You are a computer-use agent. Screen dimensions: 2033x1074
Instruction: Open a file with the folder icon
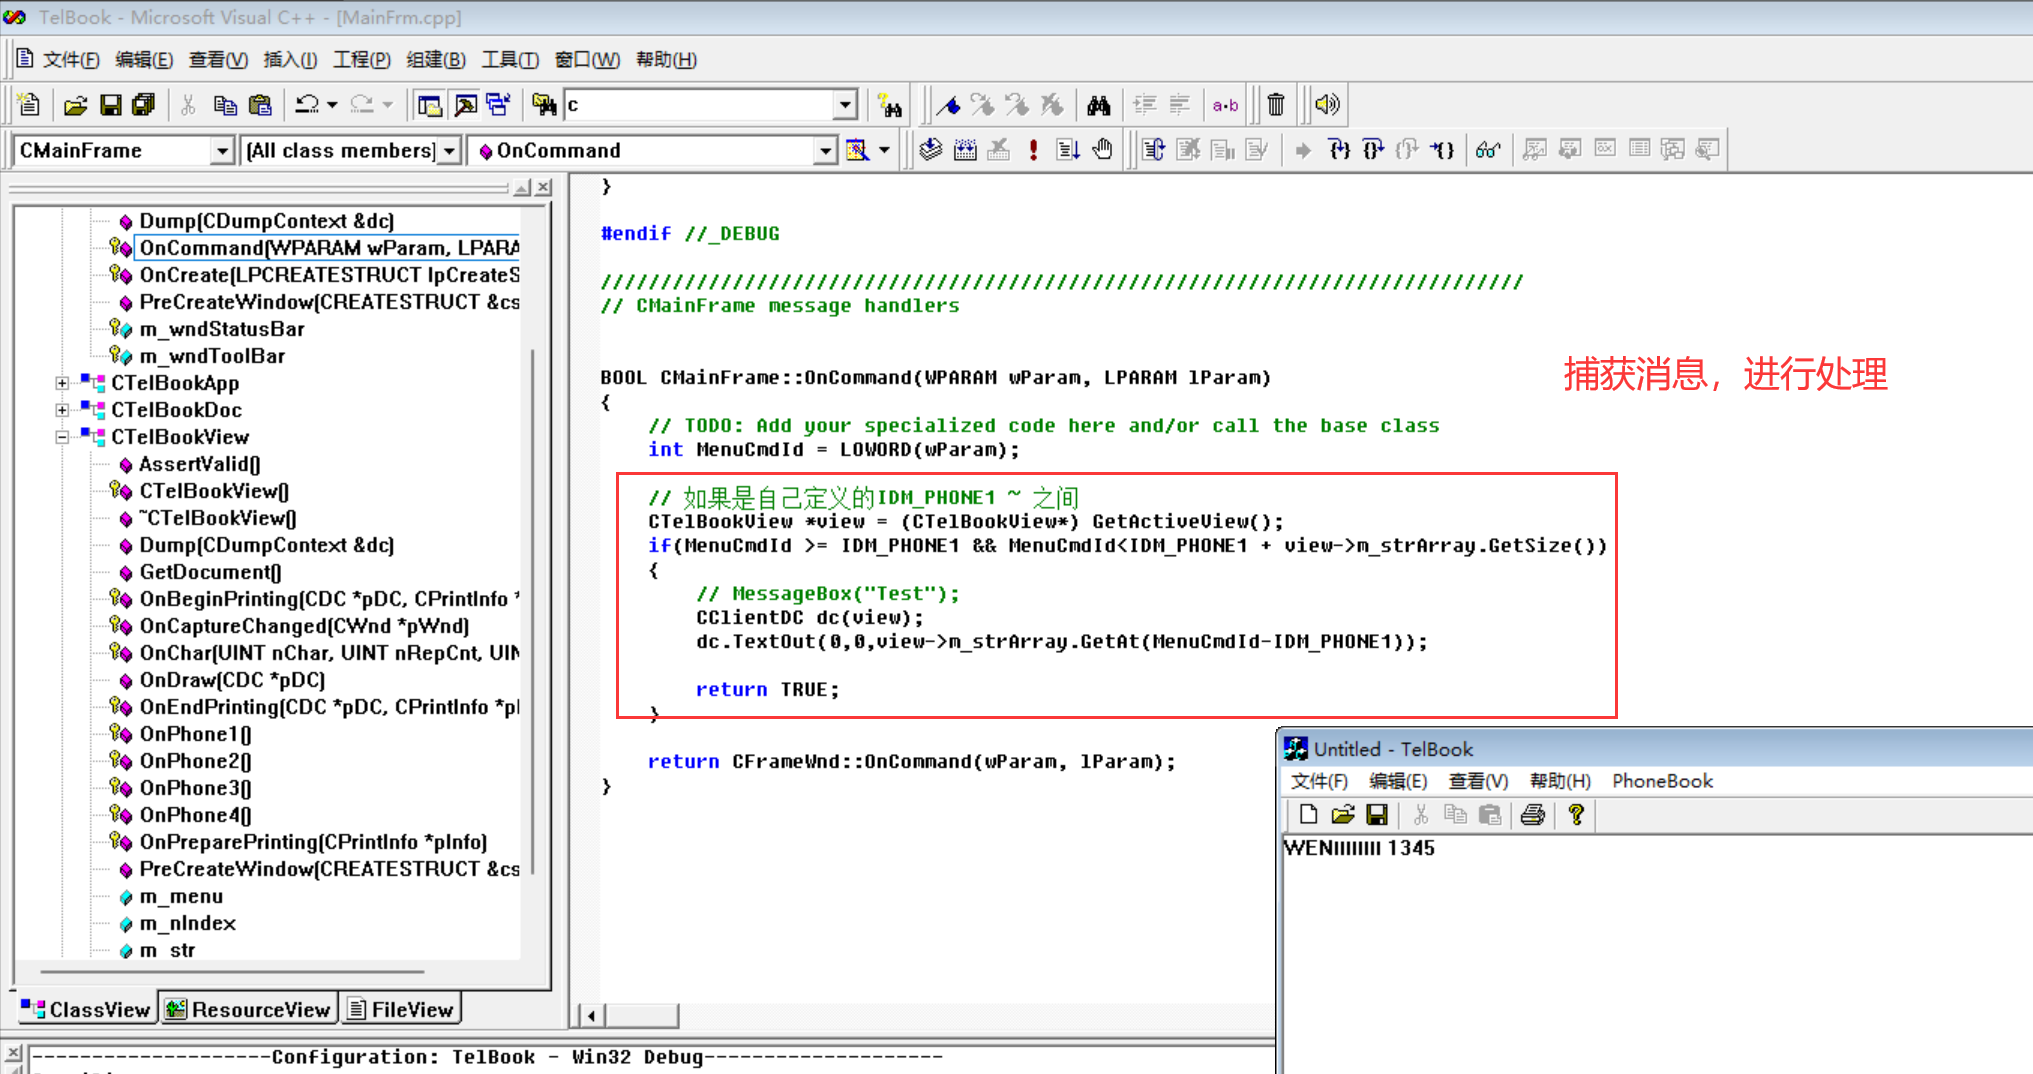(76, 105)
